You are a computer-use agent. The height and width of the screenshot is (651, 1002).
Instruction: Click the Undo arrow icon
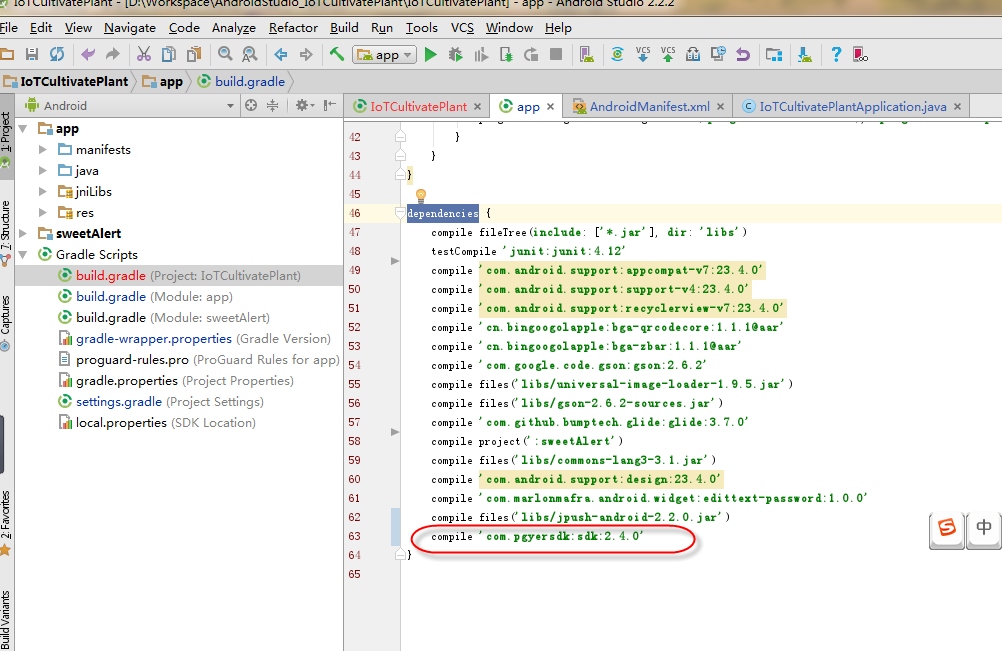[88, 55]
